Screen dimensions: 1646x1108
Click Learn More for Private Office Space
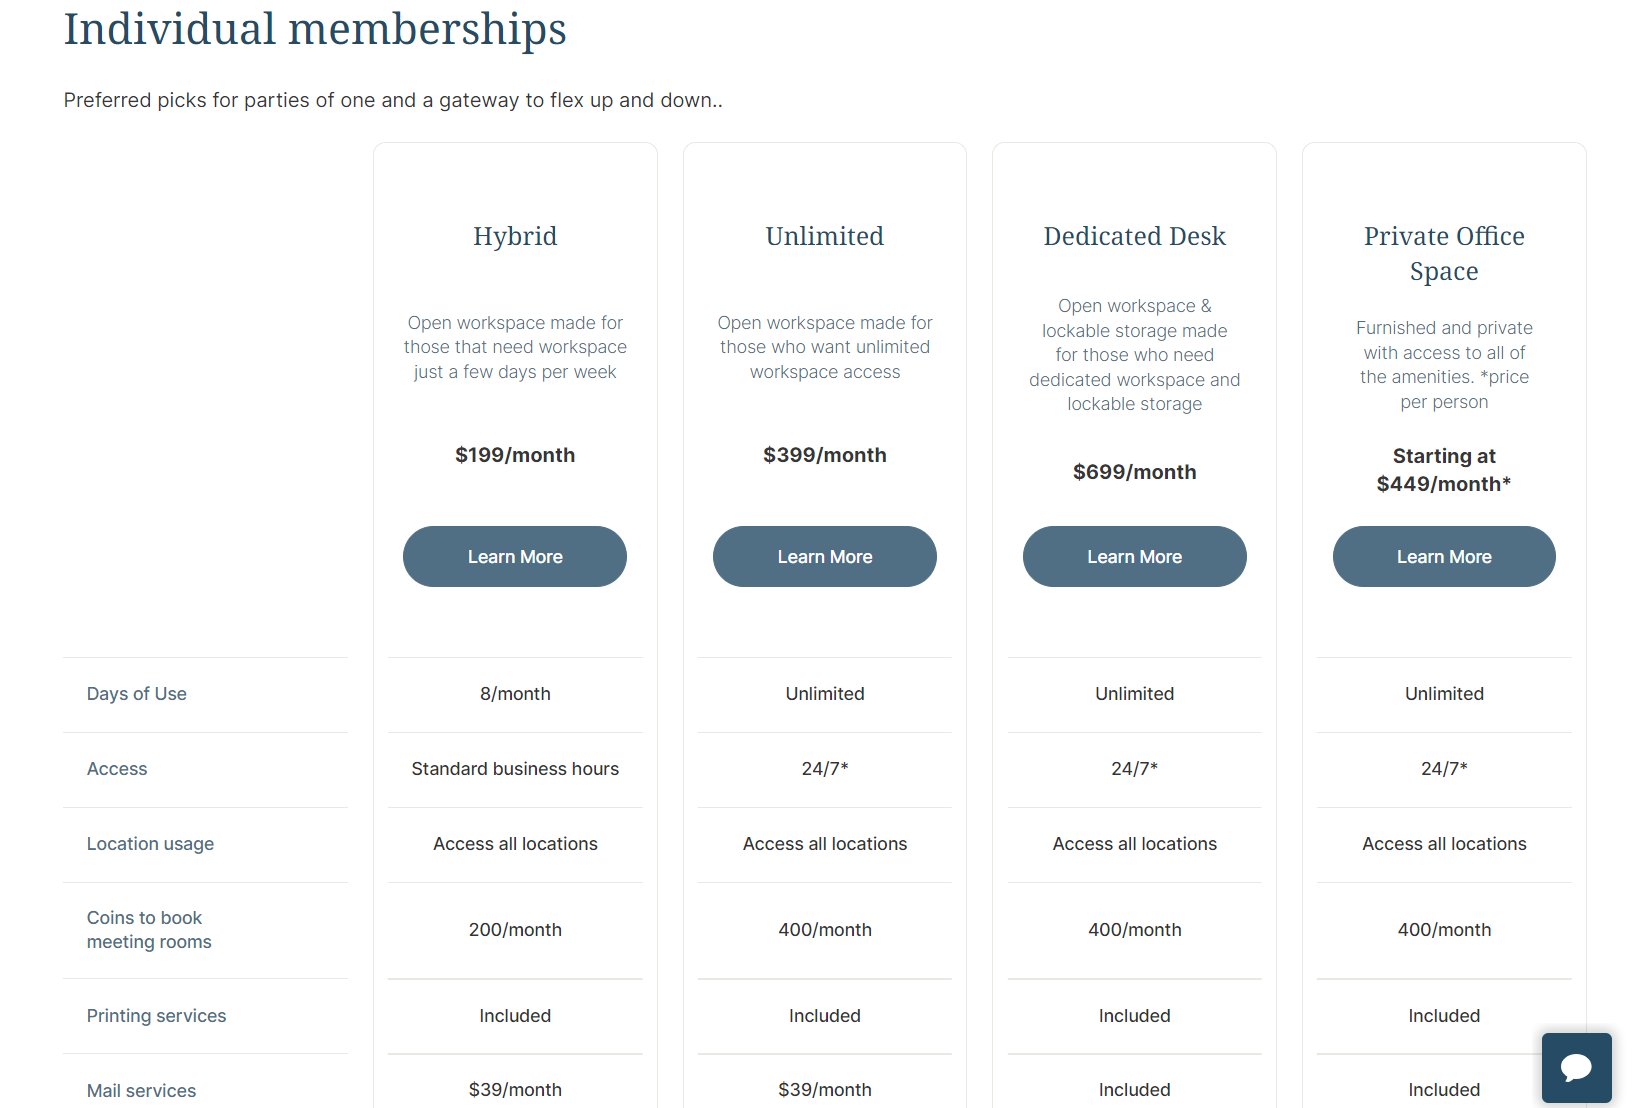point(1444,556)
